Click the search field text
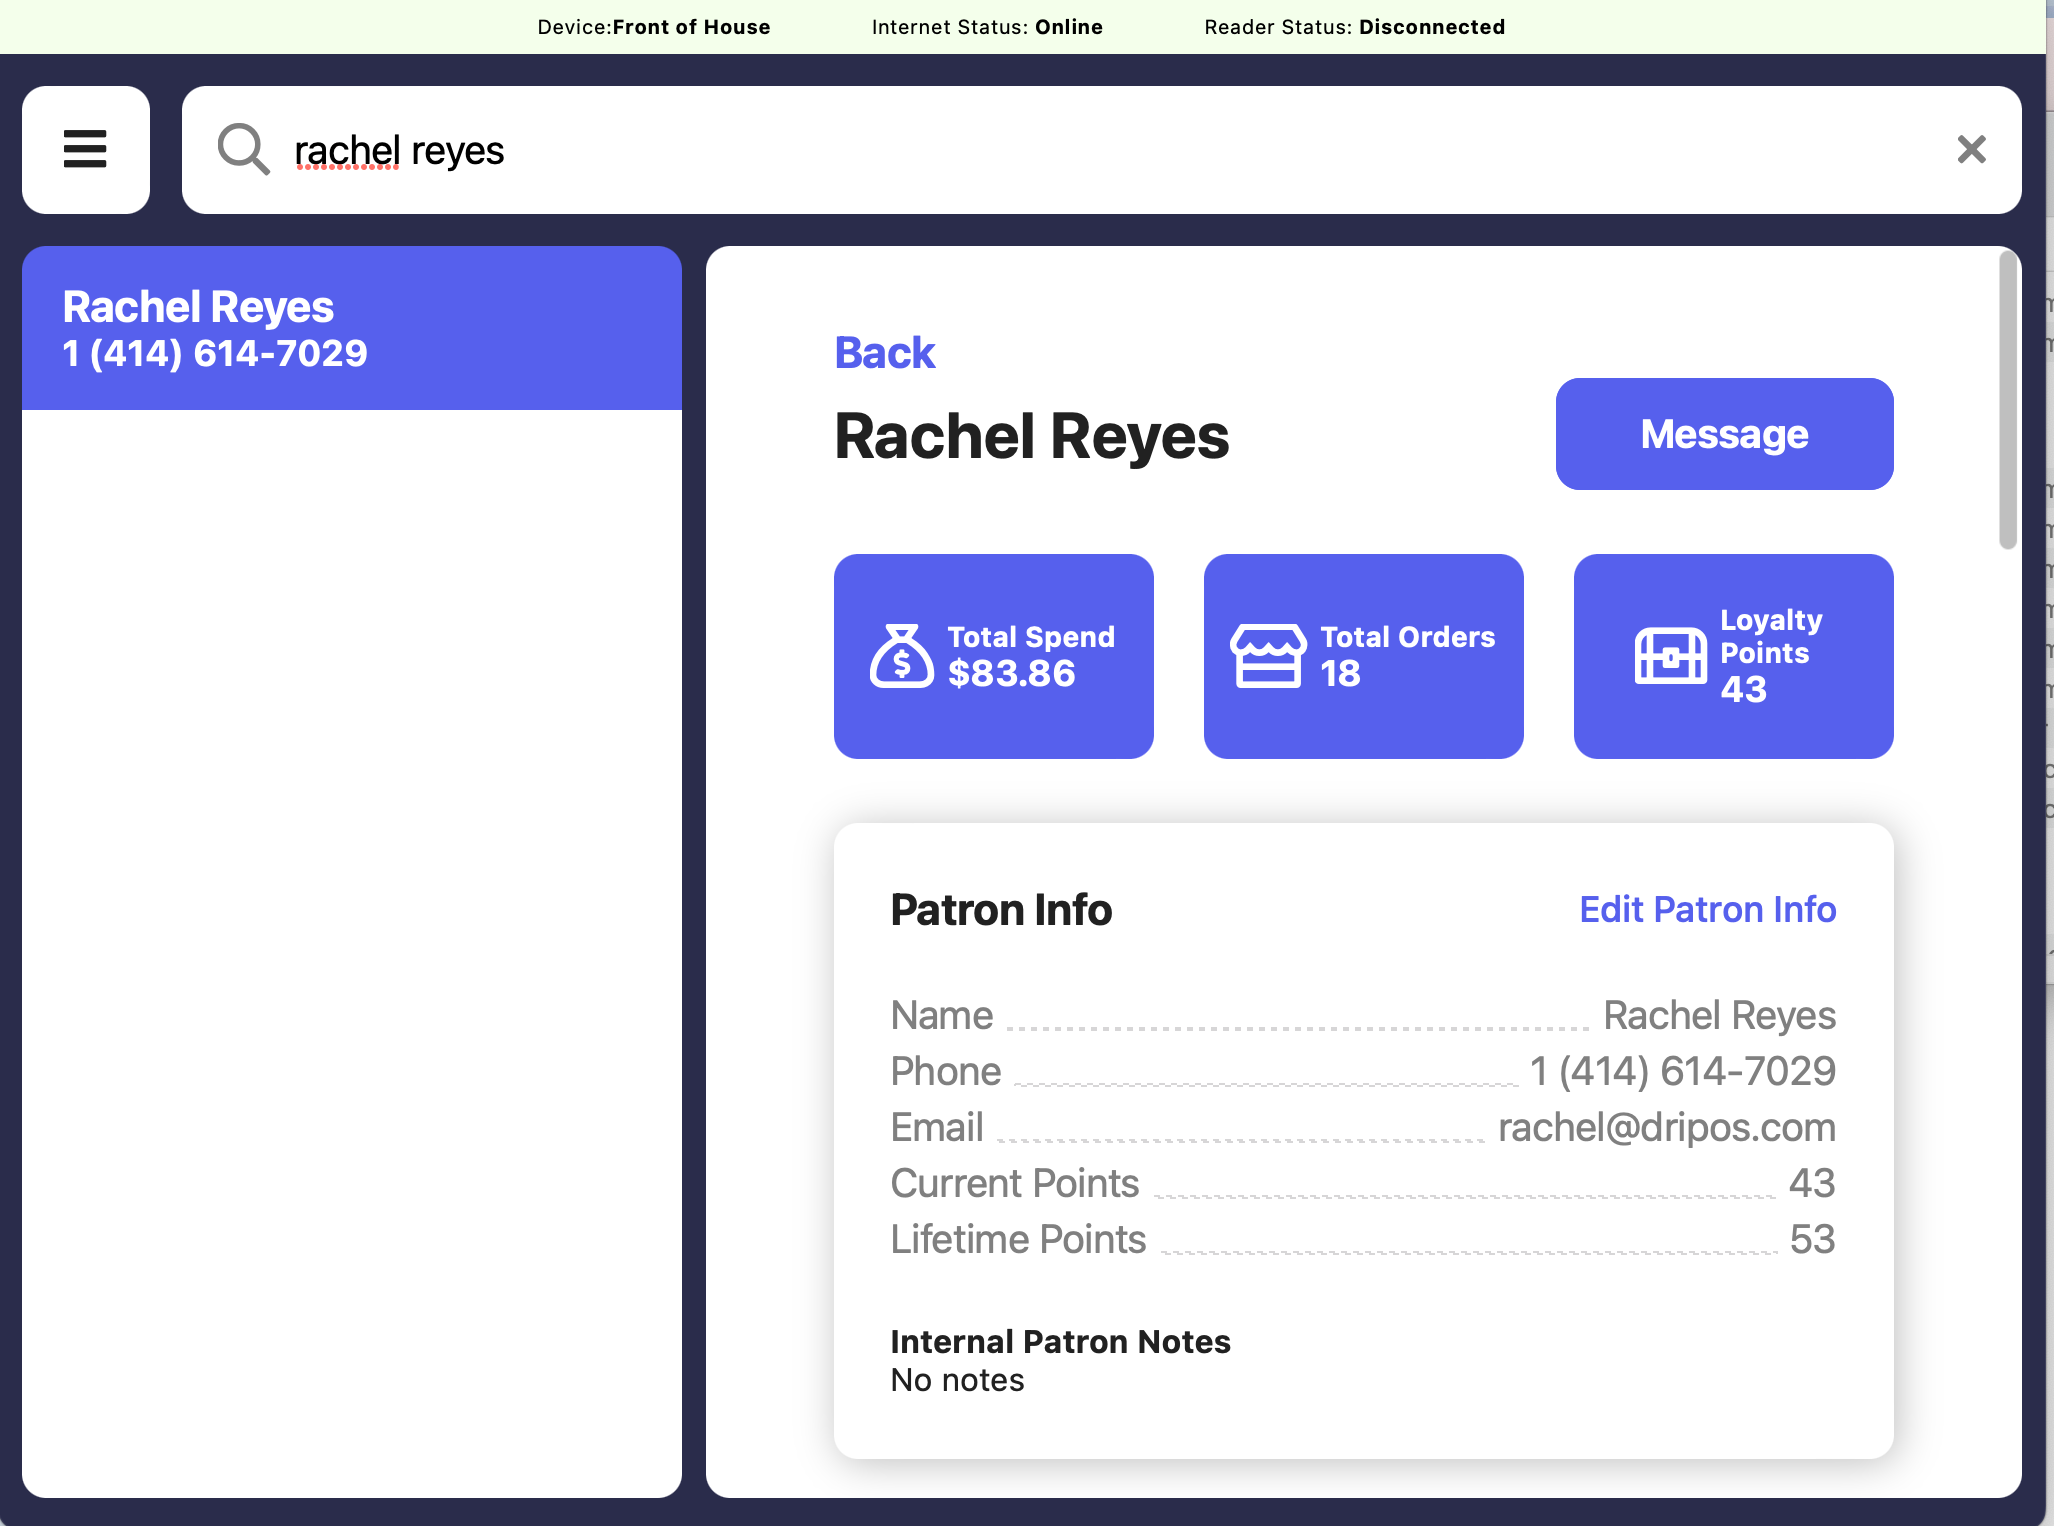 tap(399, 151)
